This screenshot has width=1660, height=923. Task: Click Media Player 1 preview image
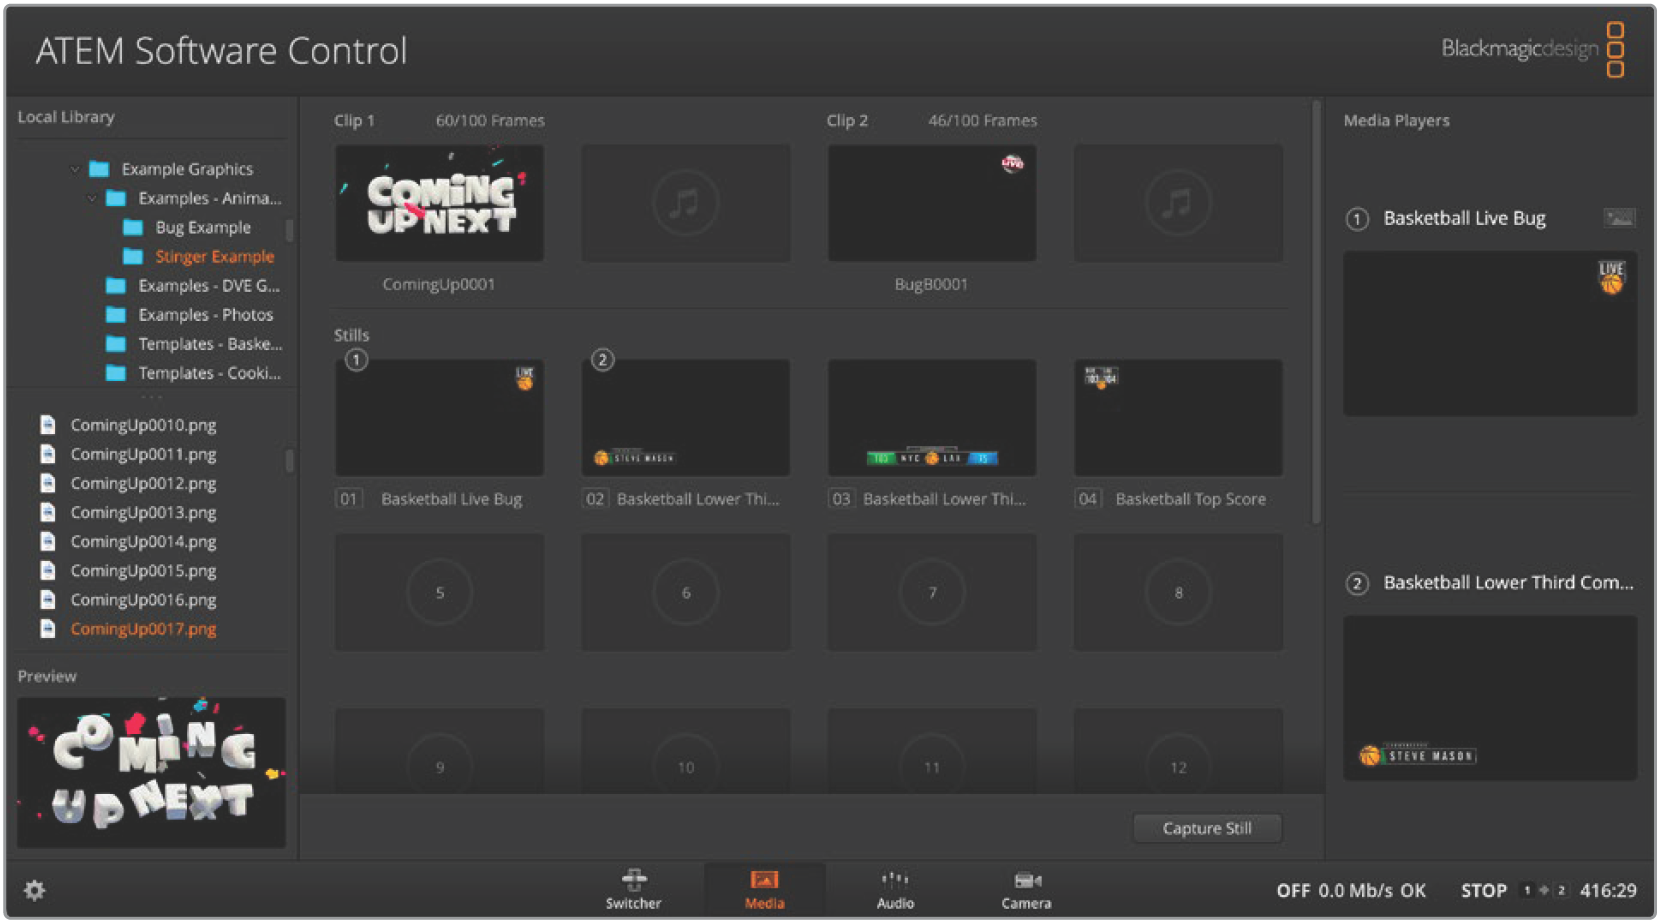click(1490, 333)
